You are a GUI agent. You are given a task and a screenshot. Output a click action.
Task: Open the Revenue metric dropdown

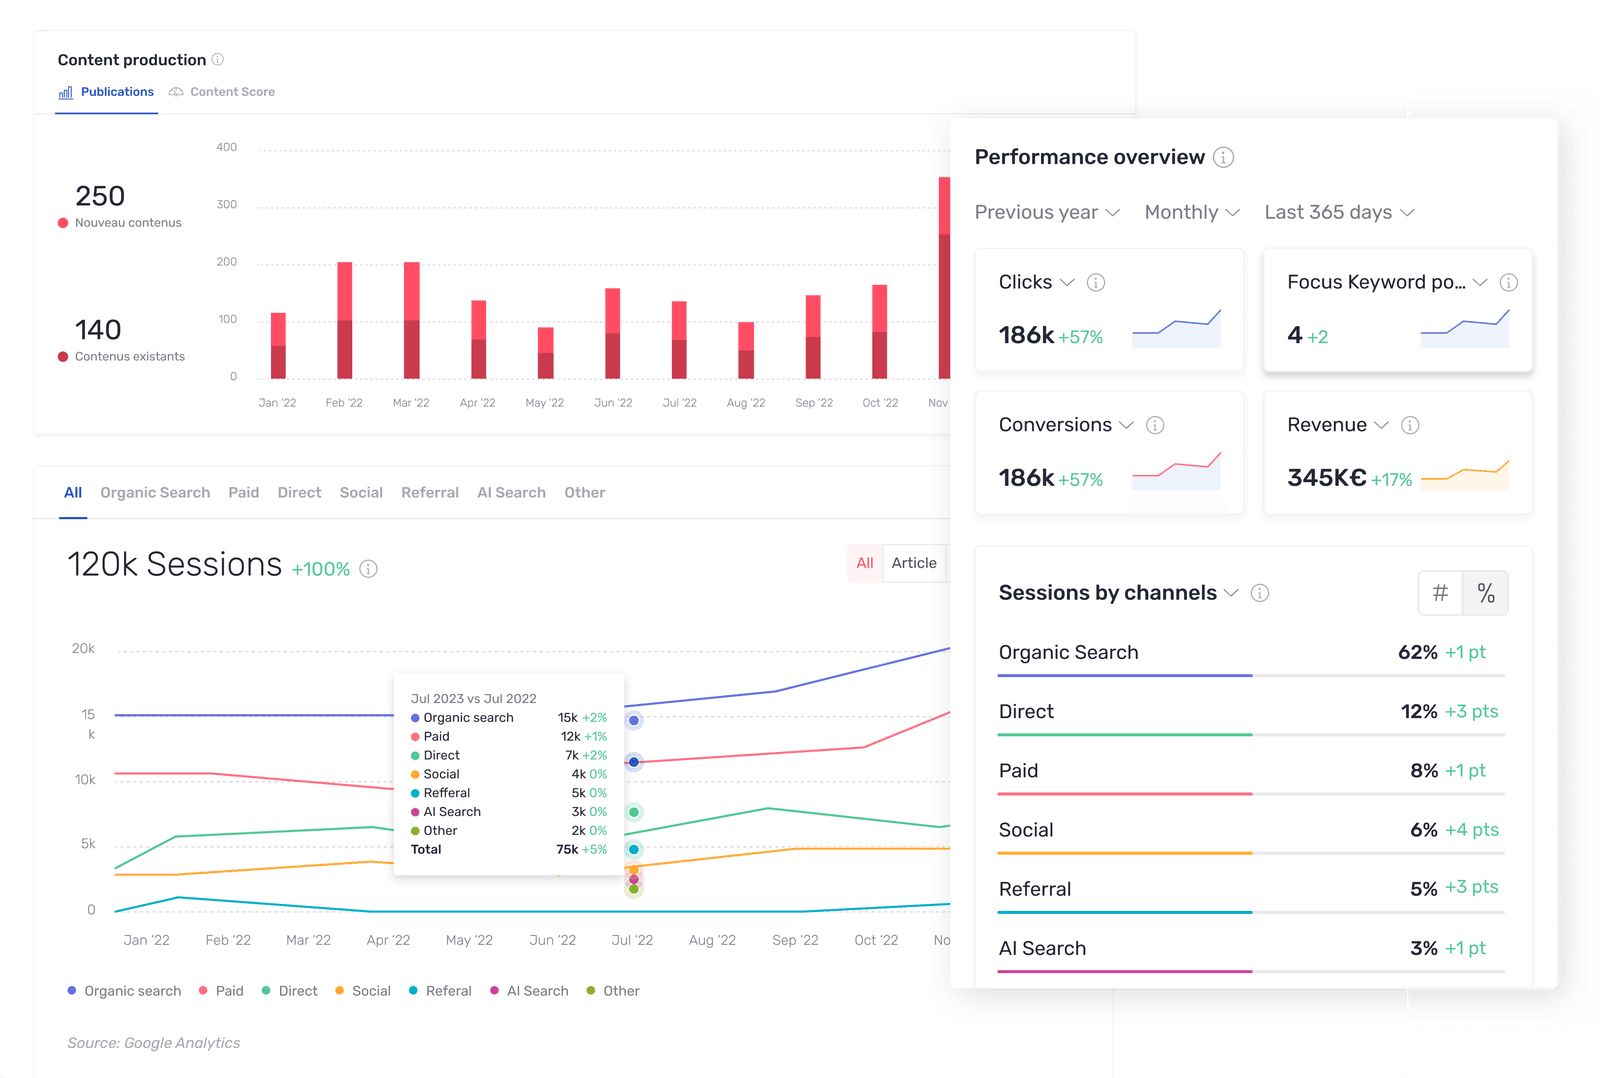click(x=1338, y=425)
